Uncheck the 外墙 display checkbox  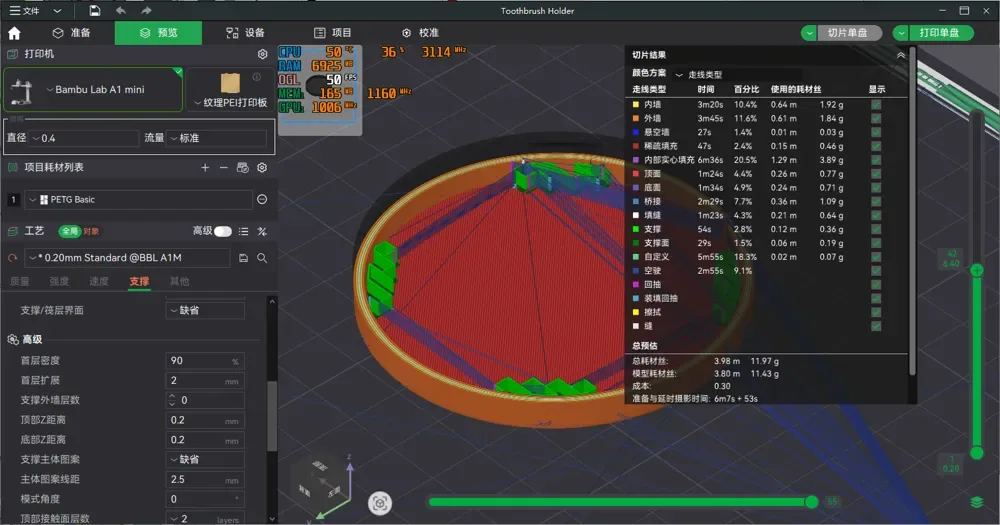pos(876,119)
